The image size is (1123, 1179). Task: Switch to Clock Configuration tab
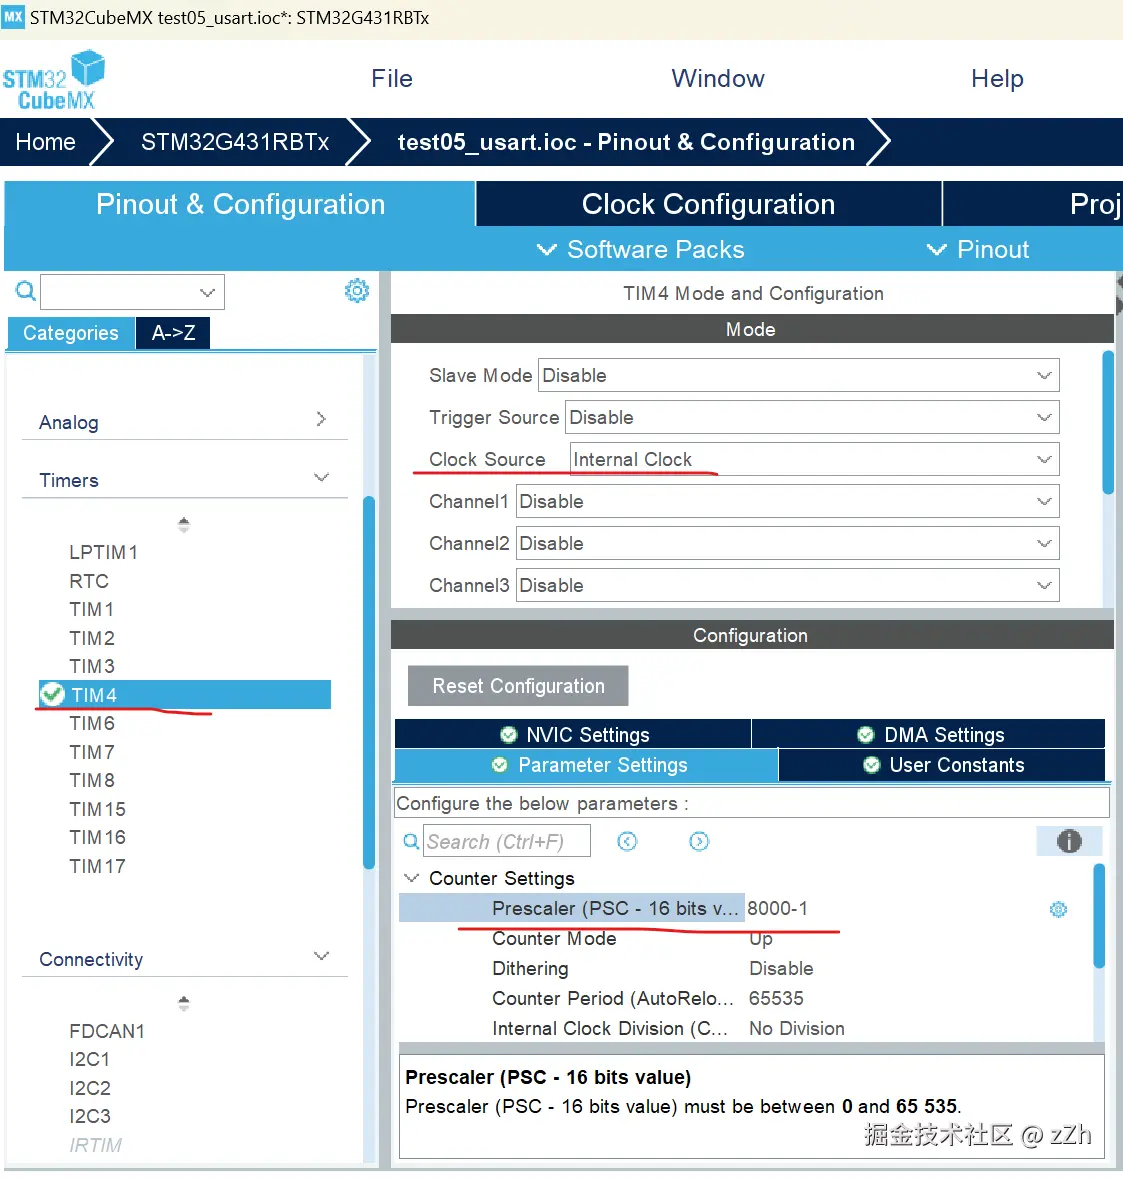tap(708, 204)
